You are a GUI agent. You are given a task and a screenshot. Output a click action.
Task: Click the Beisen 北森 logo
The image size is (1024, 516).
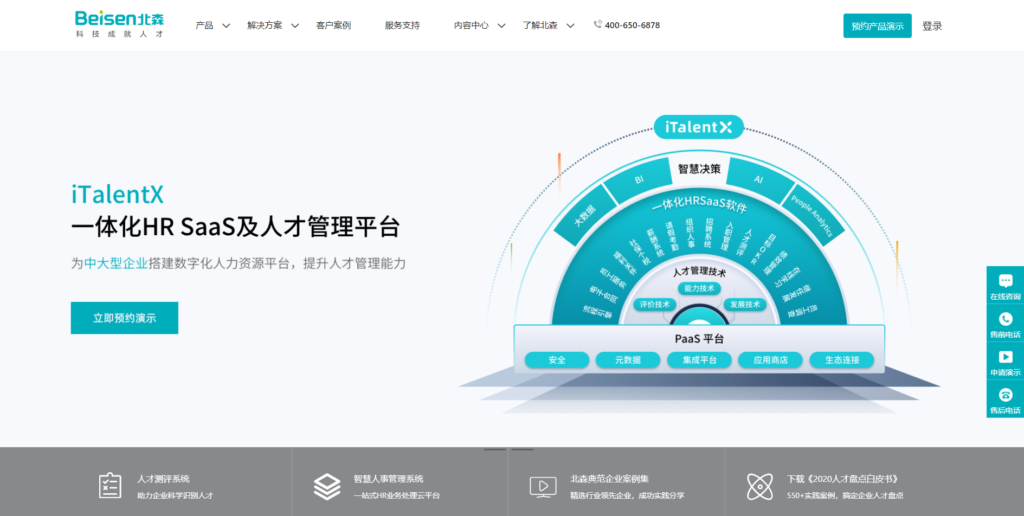120,24
